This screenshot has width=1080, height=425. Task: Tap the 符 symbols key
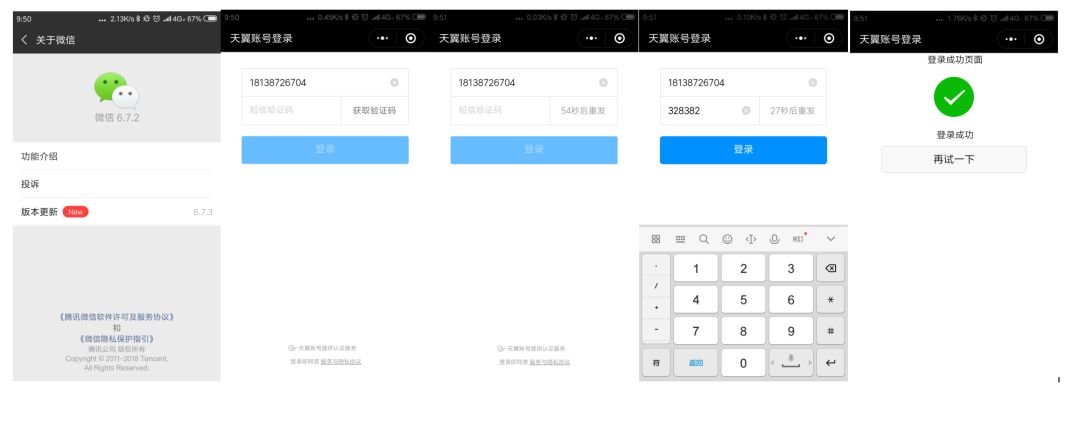click(656, 363)
